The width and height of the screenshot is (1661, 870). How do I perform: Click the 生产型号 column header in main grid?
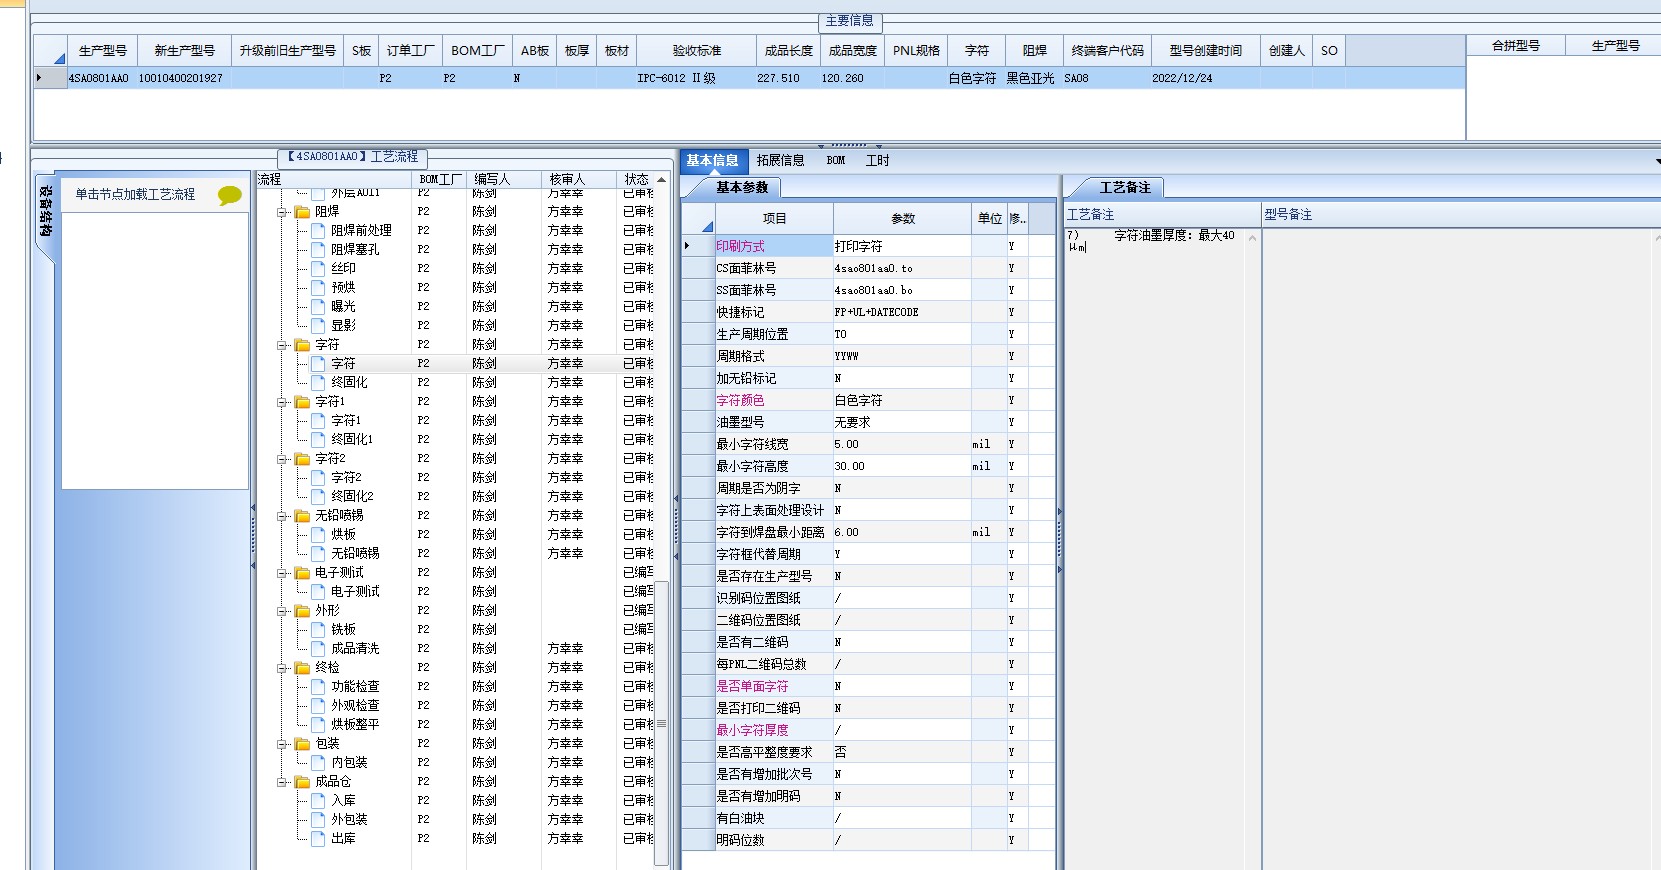point(103,51)
